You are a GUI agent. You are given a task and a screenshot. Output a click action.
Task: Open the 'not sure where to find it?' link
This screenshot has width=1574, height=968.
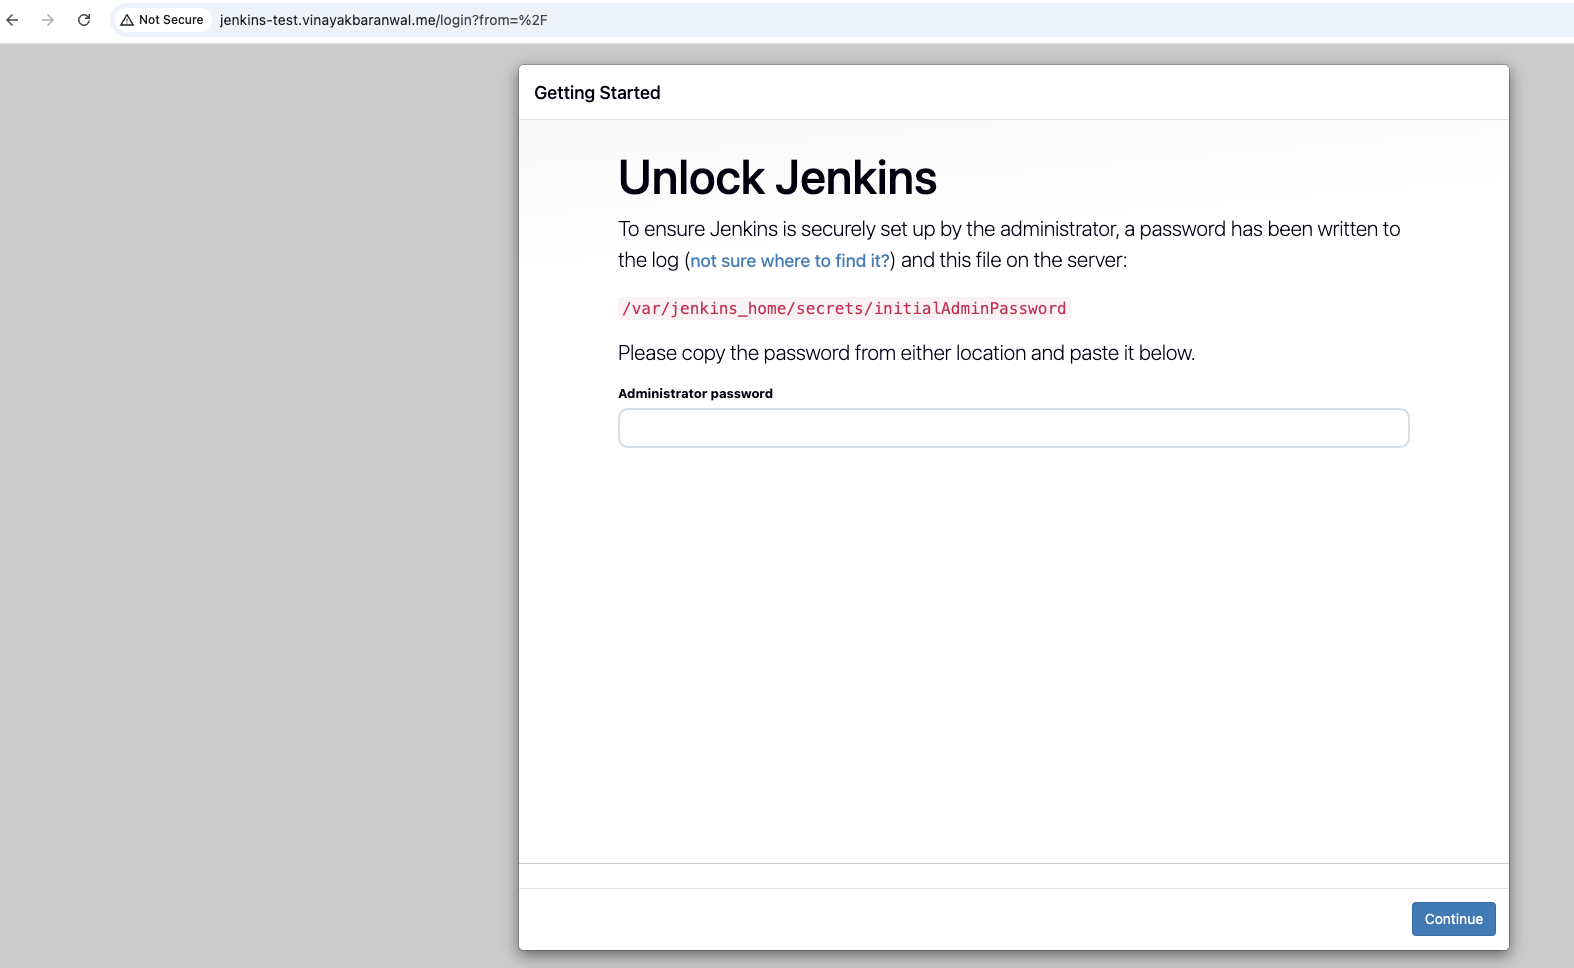790,261
